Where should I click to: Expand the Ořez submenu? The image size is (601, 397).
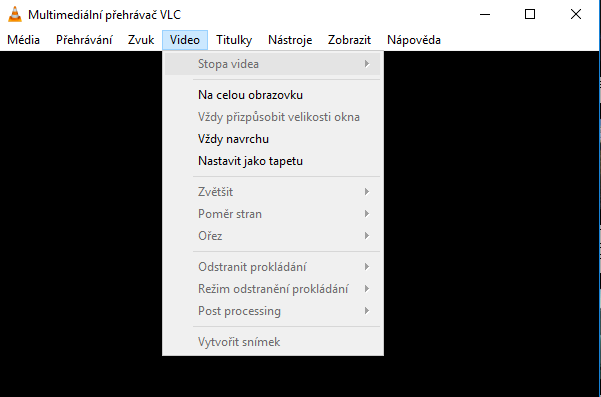tap(273, 236)
